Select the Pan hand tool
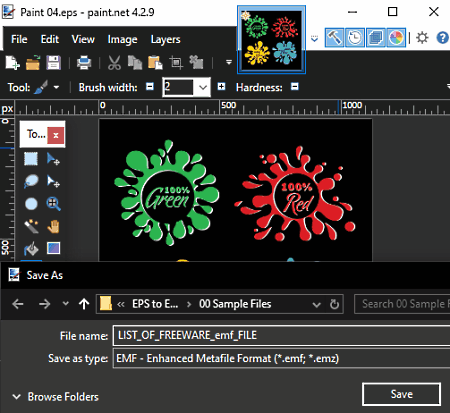Screen dimensions: 450x413 pos(53,226)
